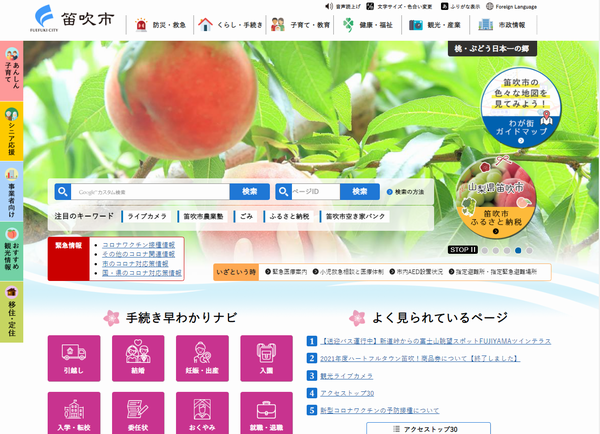
Task: Open the 検索の方法 link
Action: [x=406, y=192]
